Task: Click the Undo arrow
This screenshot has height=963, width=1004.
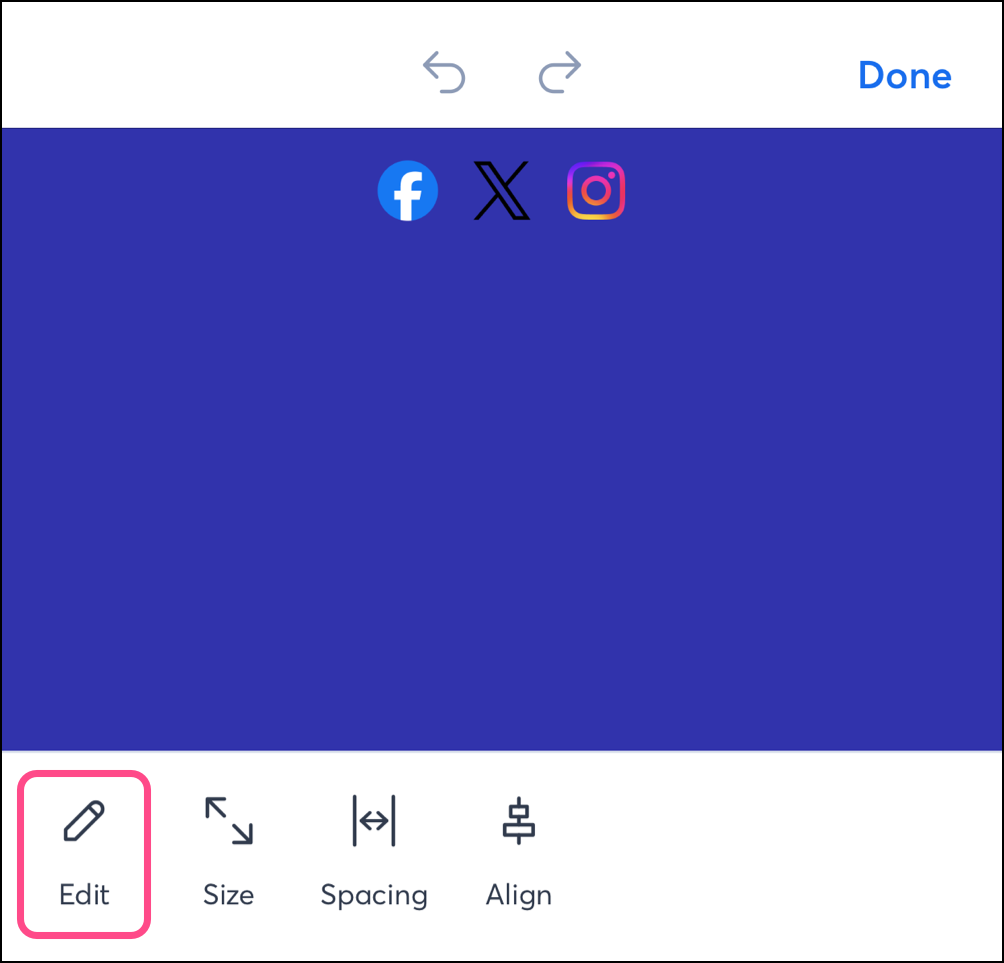Action: pyautogui.click(x=444, y=70)
